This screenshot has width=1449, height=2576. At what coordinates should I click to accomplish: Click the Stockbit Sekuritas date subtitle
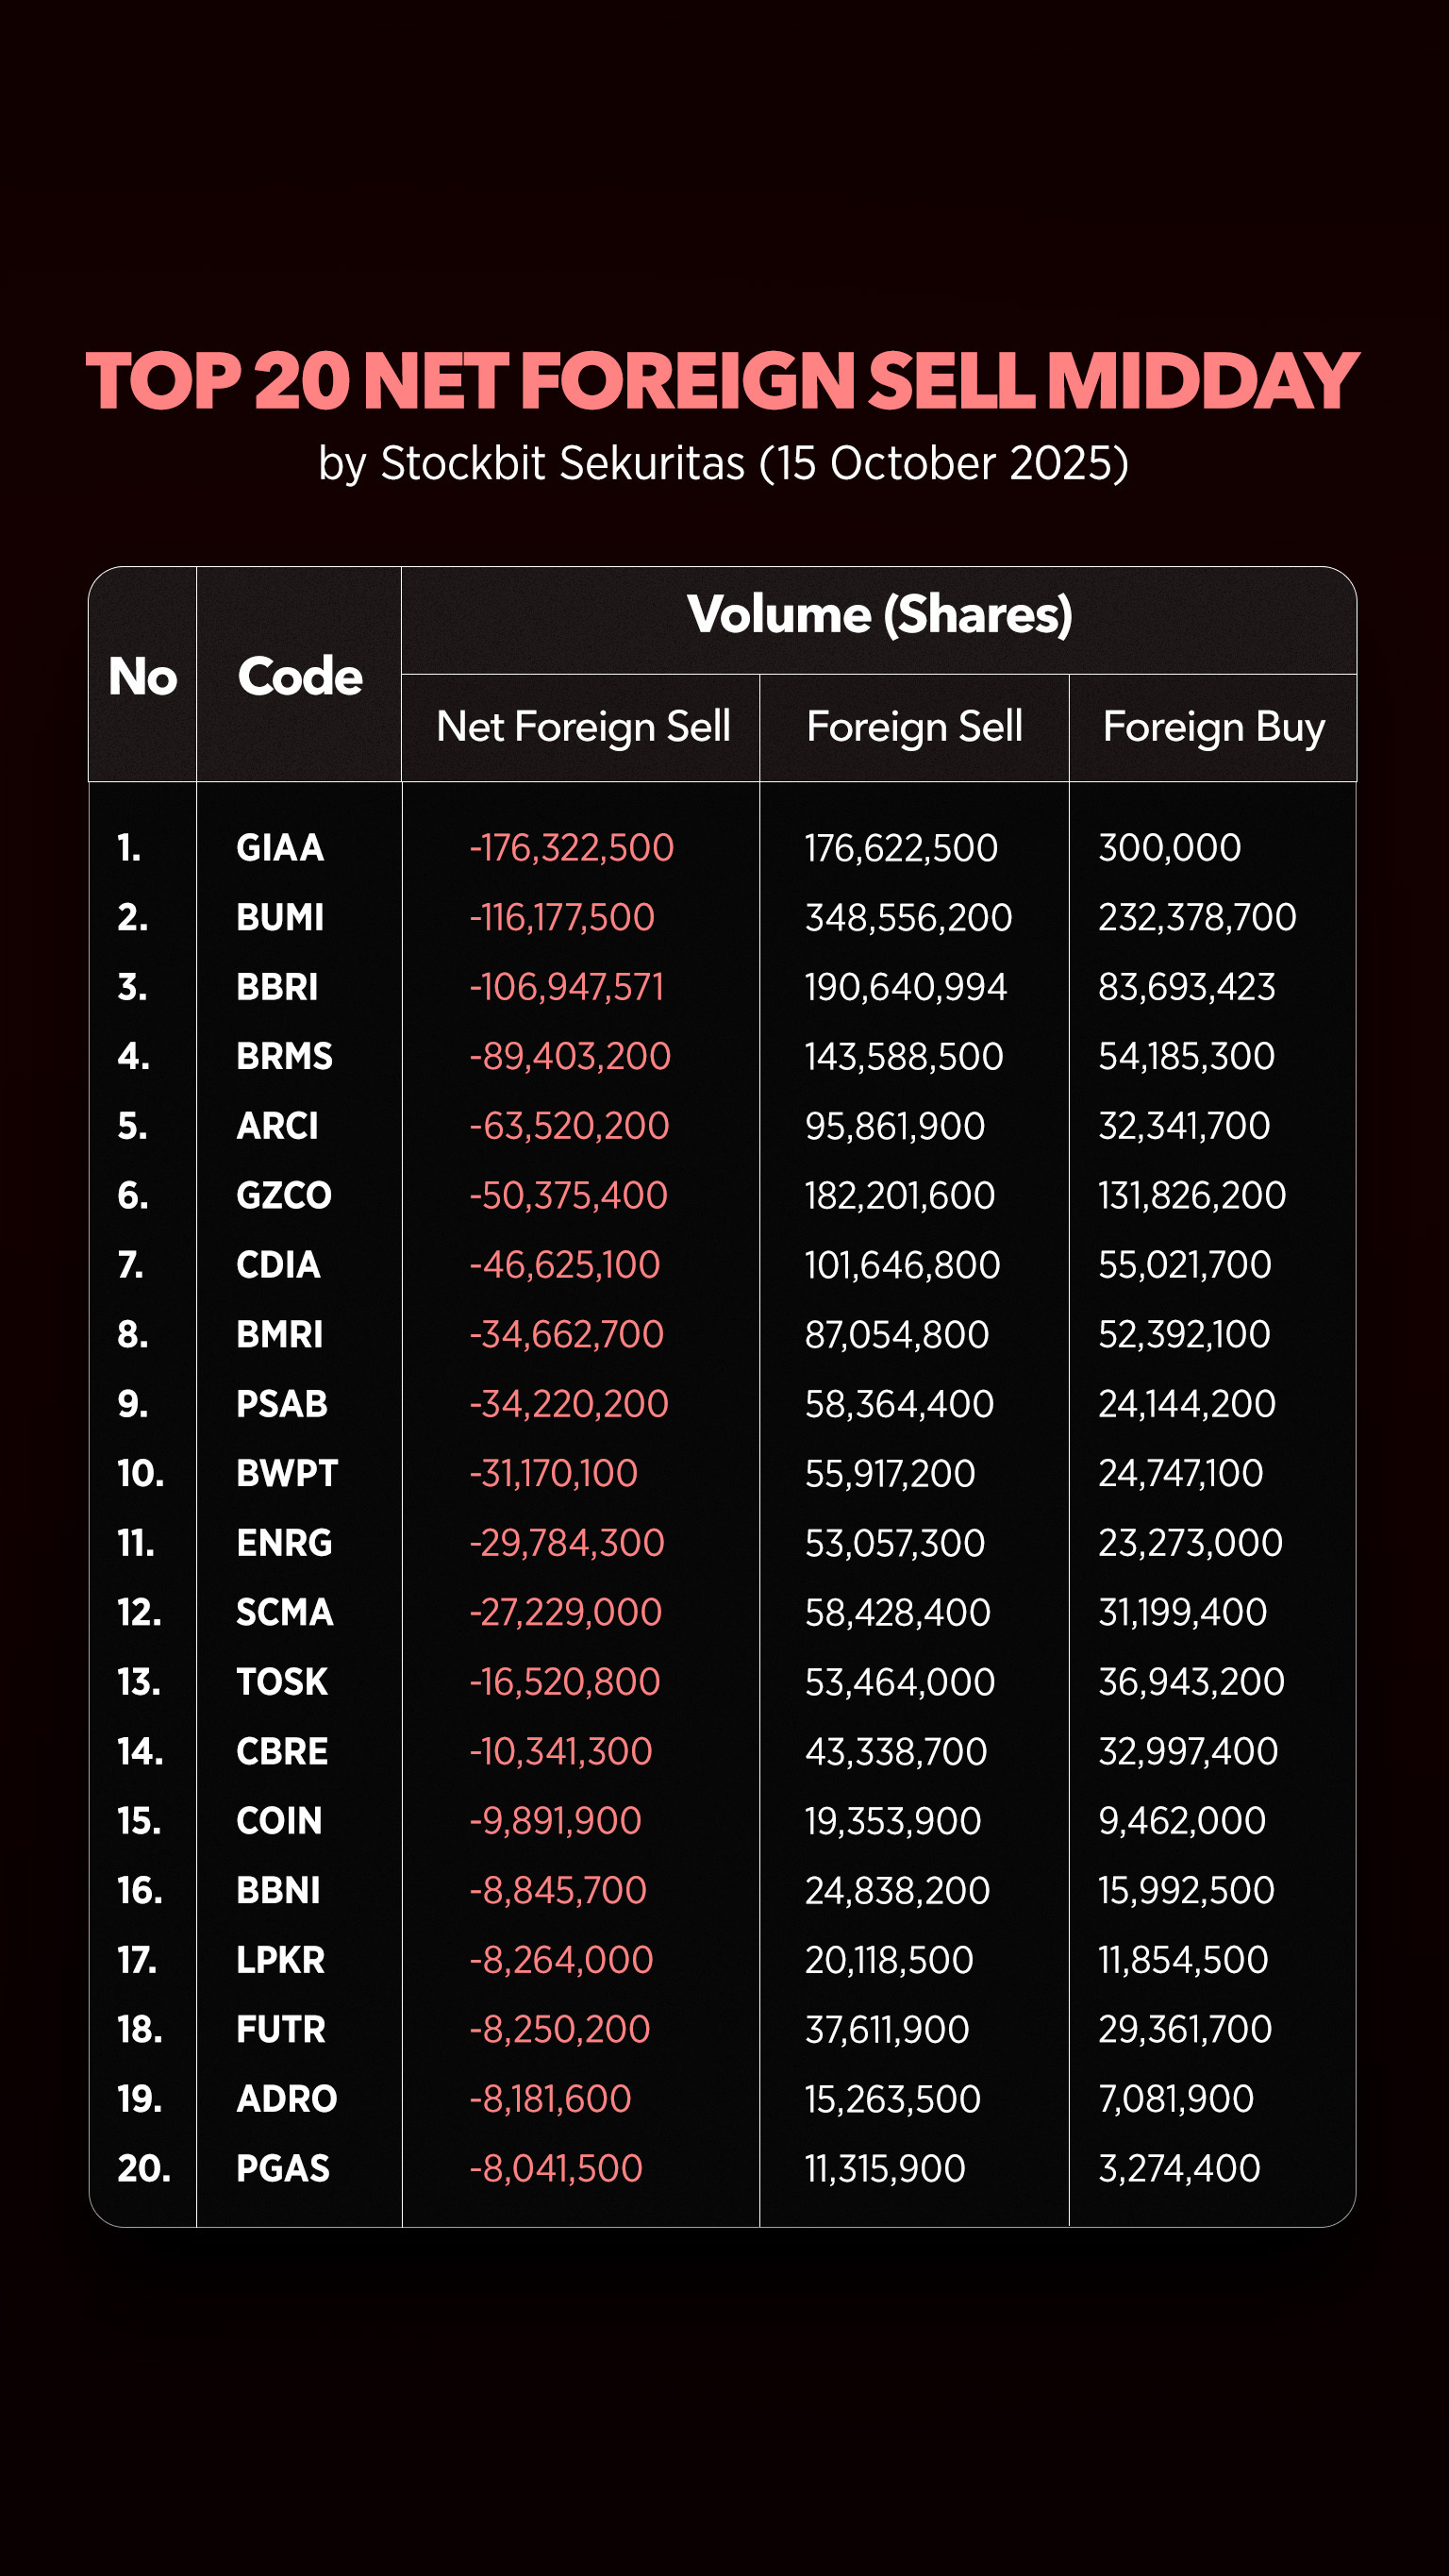[x=723, y=463]
